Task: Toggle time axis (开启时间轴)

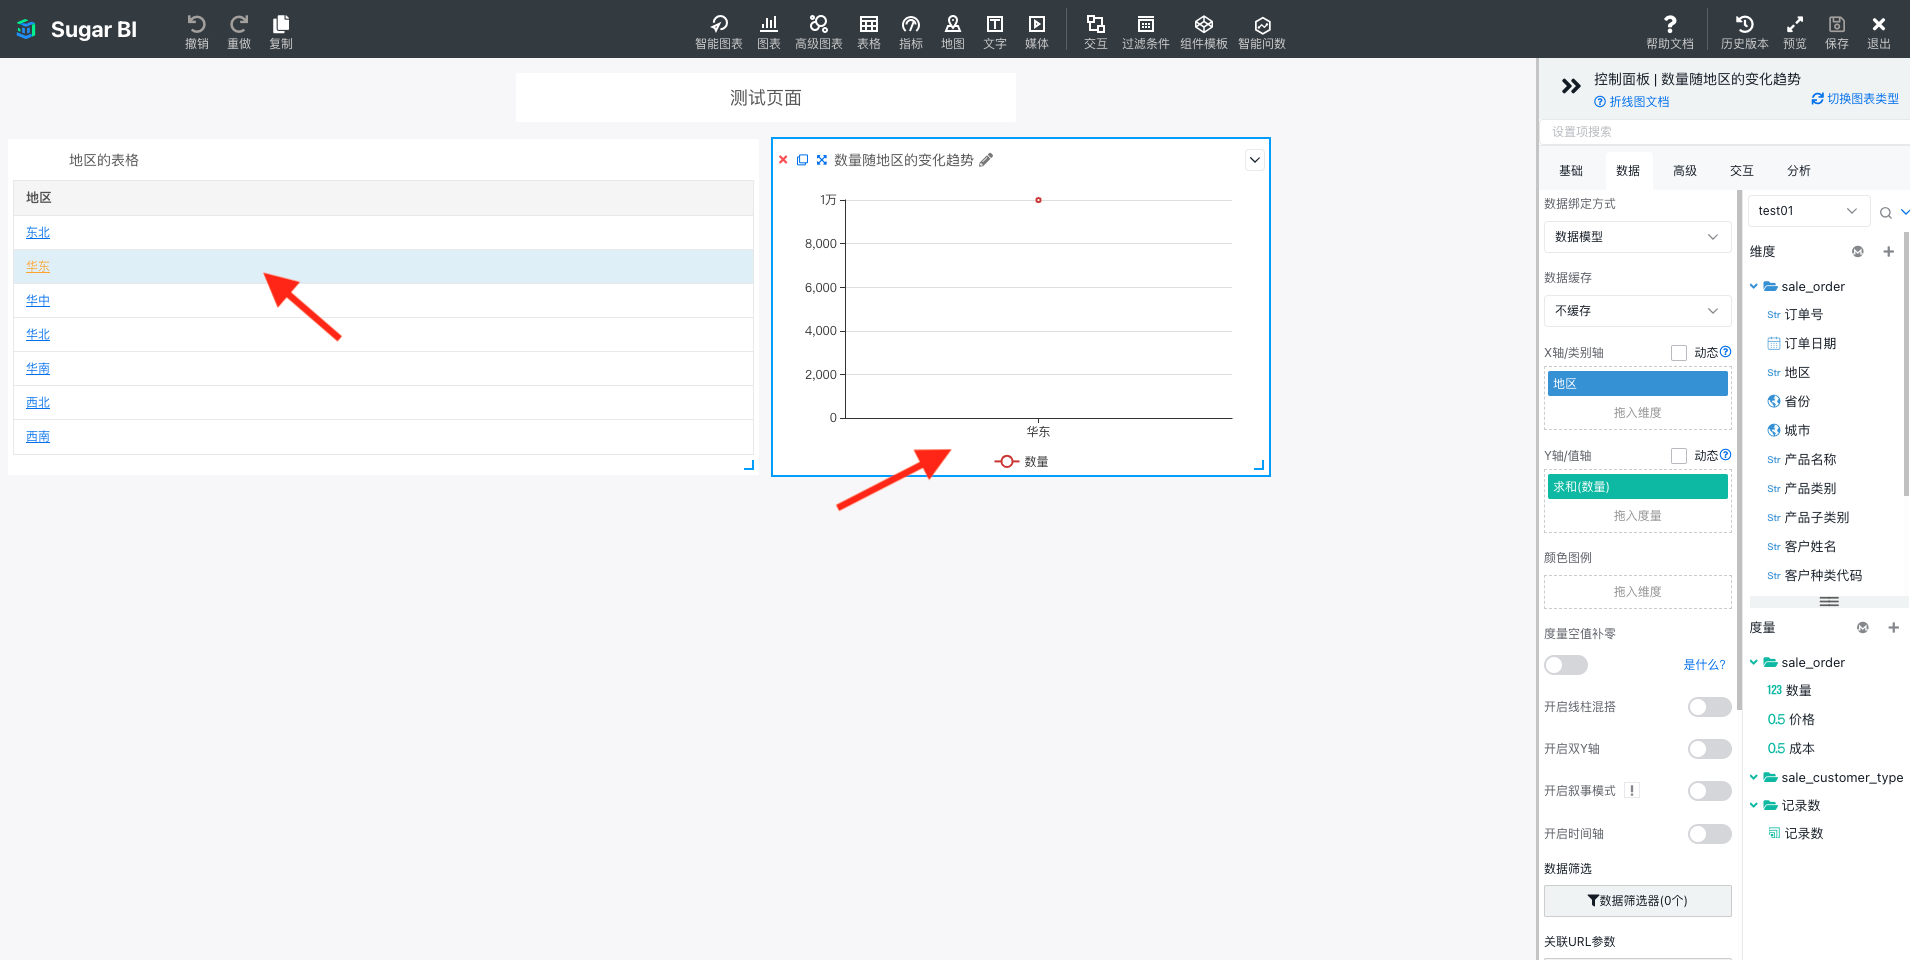Action: click(1709, 834)
